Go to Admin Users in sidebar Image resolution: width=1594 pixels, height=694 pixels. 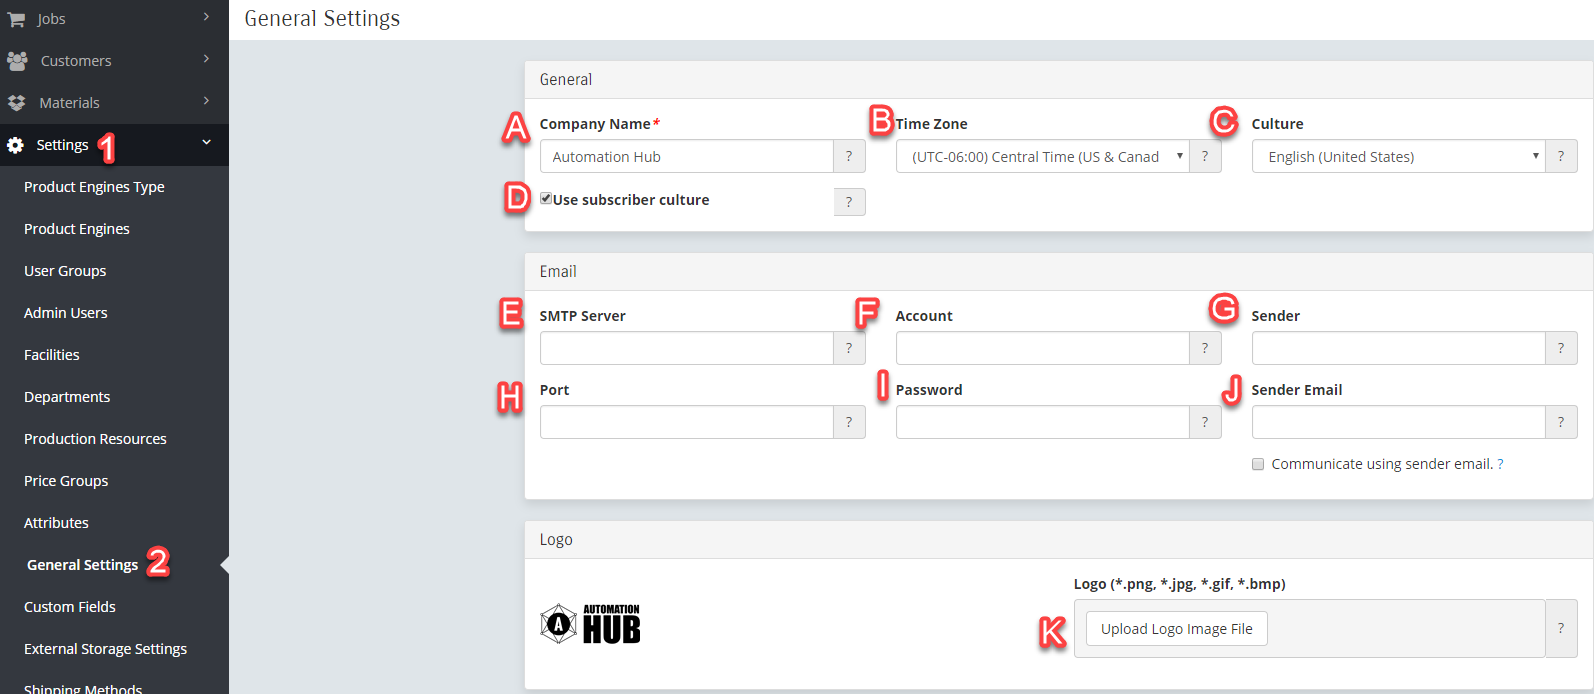[x=66, y=313]
